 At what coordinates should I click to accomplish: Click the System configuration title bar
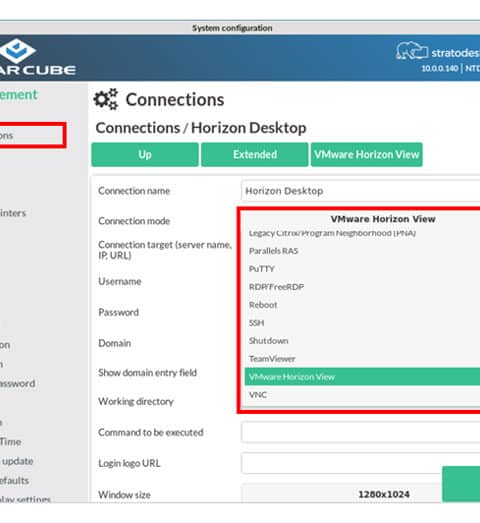point(232,28)
